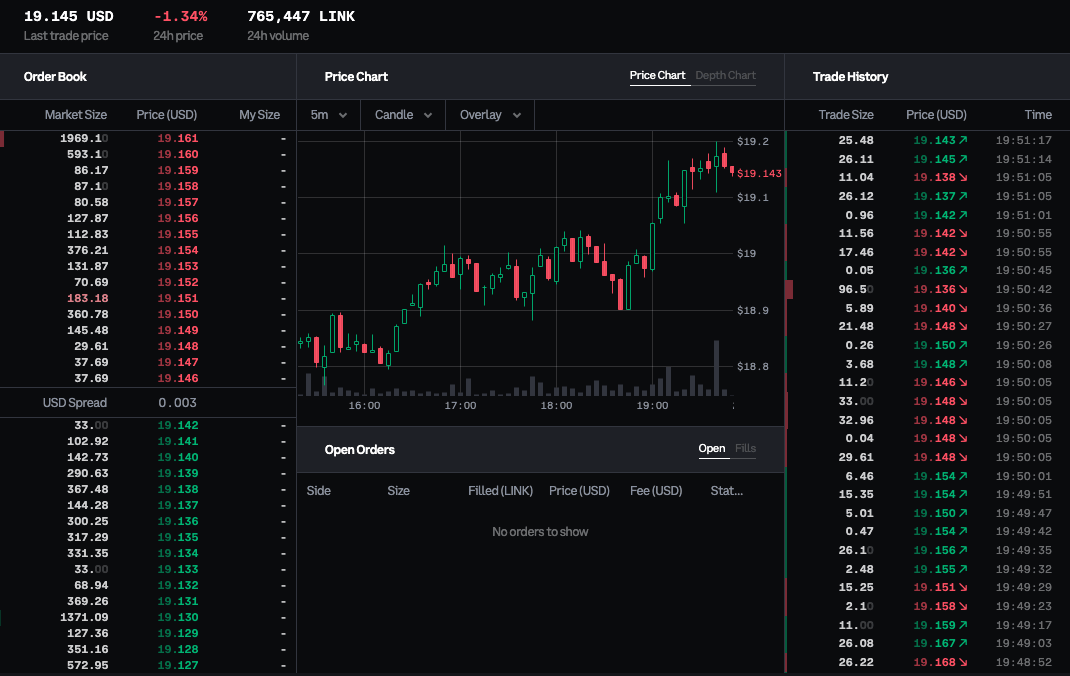The image size is (1070, 676).
Task: Click the 19.161 ask price
Action: 177,138
